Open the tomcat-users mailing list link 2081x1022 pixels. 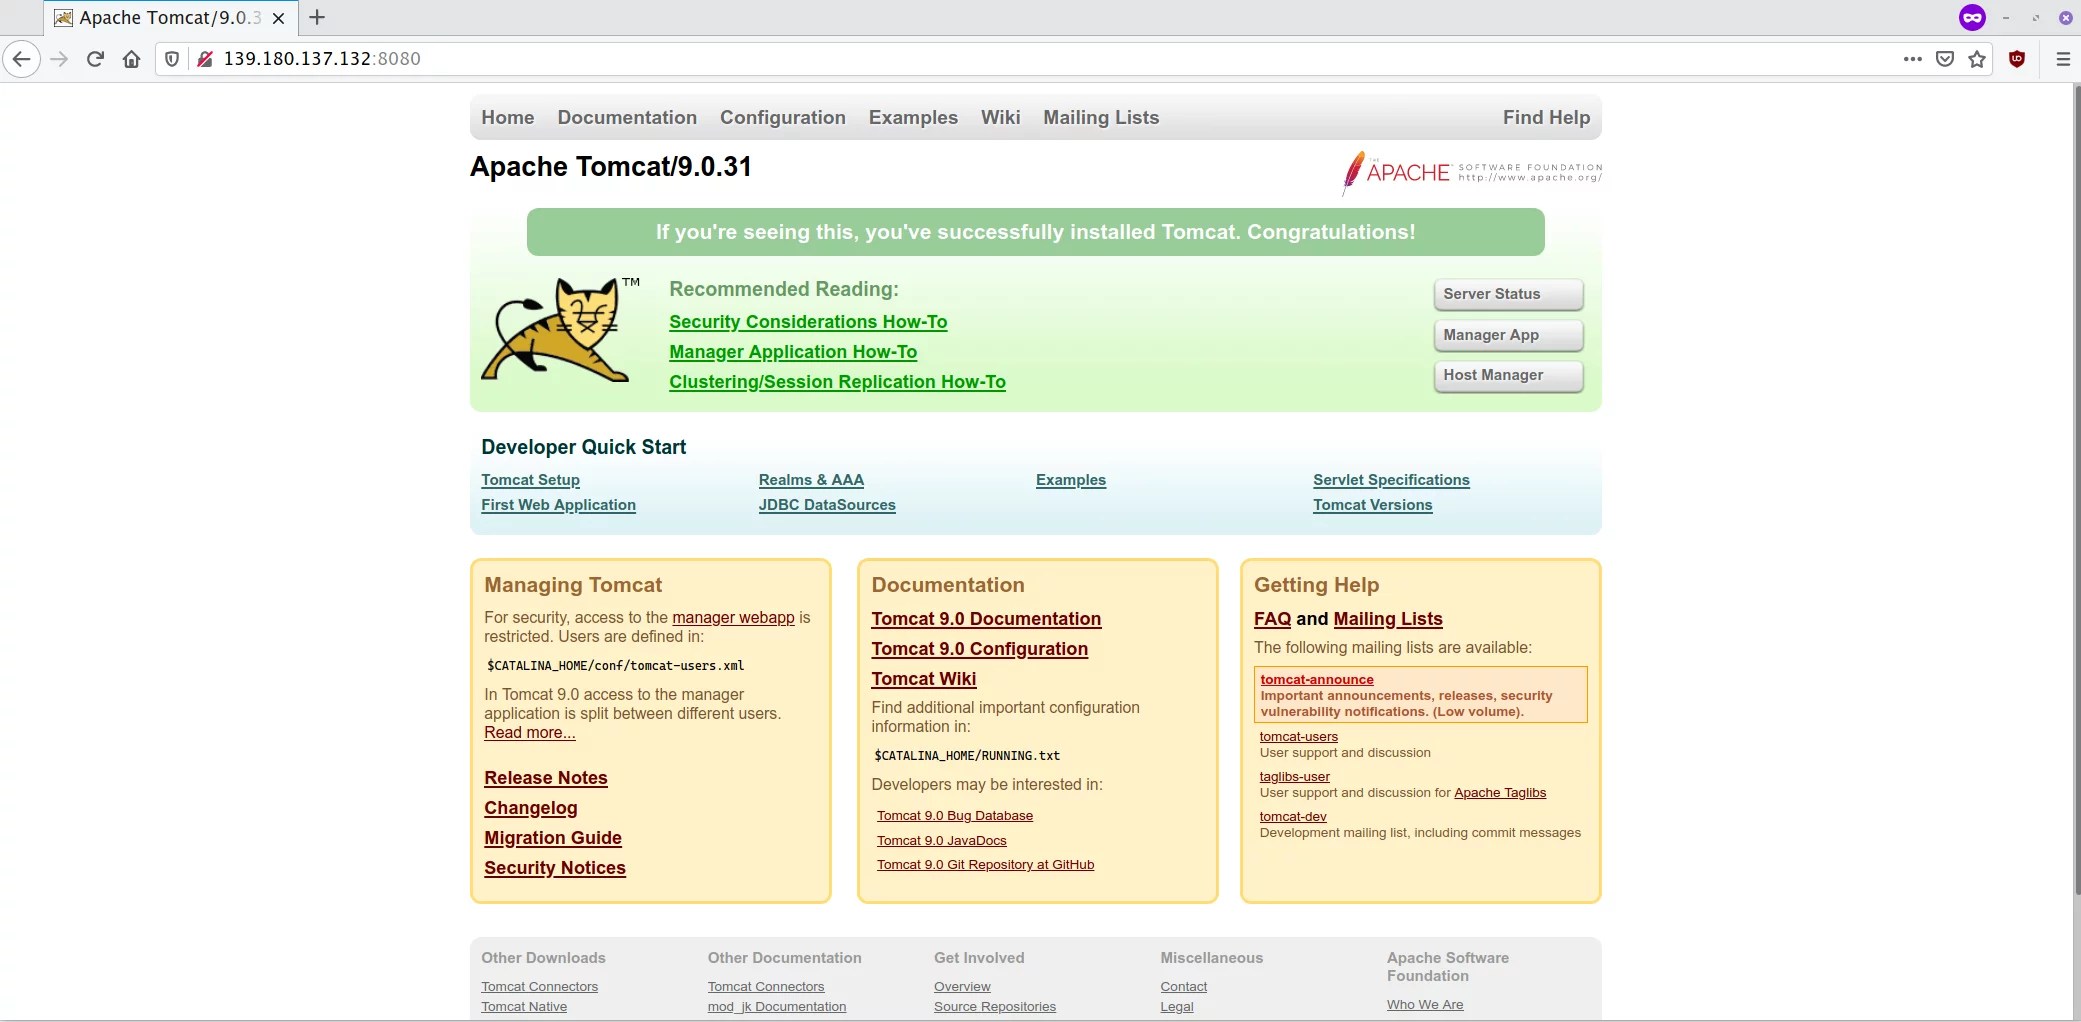coord(1299,737)
